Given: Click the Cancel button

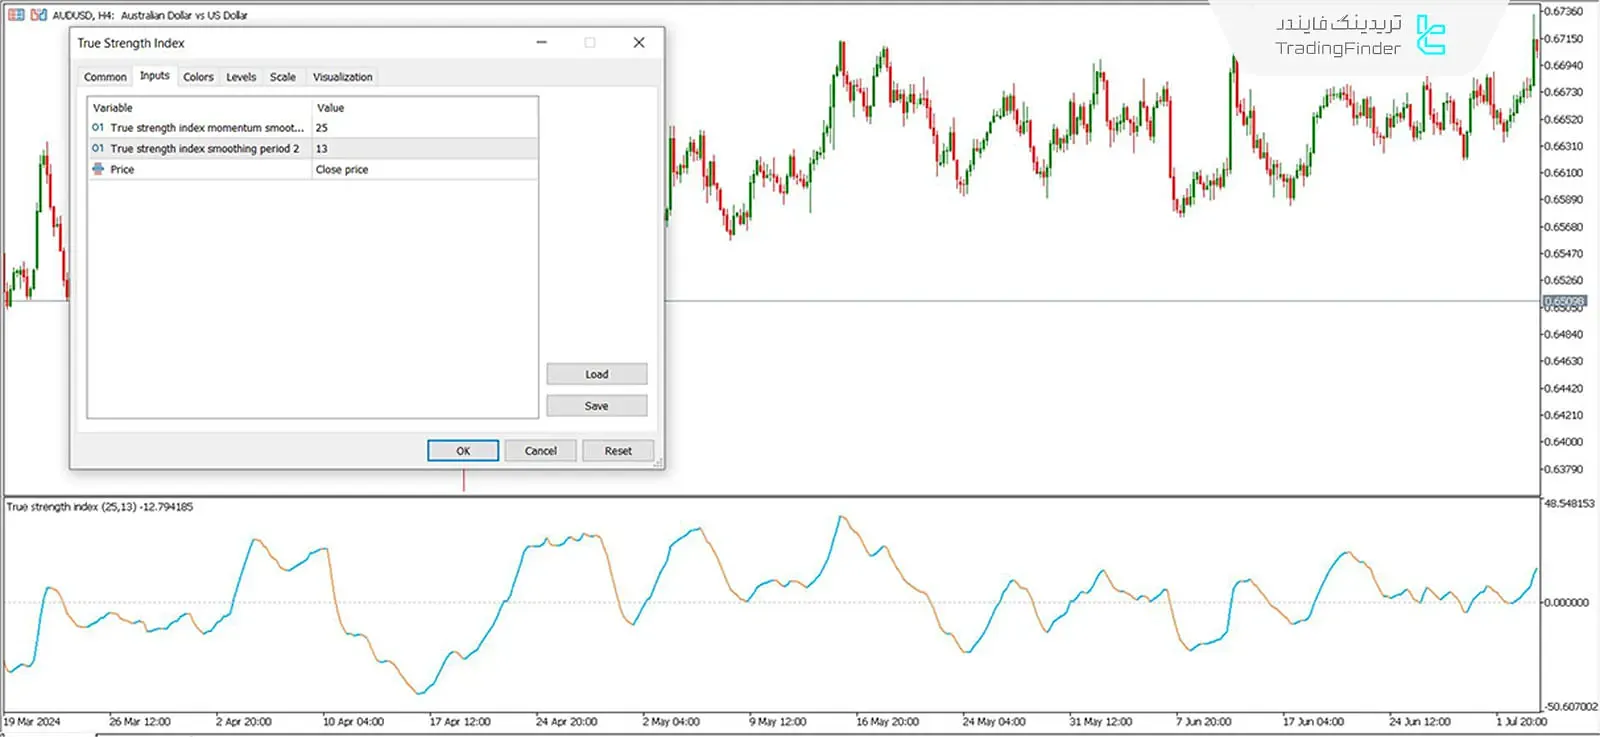Looking at the screenshot, I should coord(541,451).
